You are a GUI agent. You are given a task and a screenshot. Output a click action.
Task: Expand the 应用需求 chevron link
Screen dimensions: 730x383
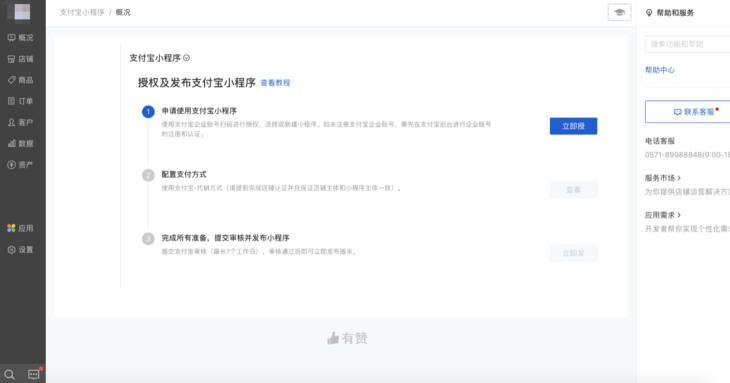tap(663, 215)
